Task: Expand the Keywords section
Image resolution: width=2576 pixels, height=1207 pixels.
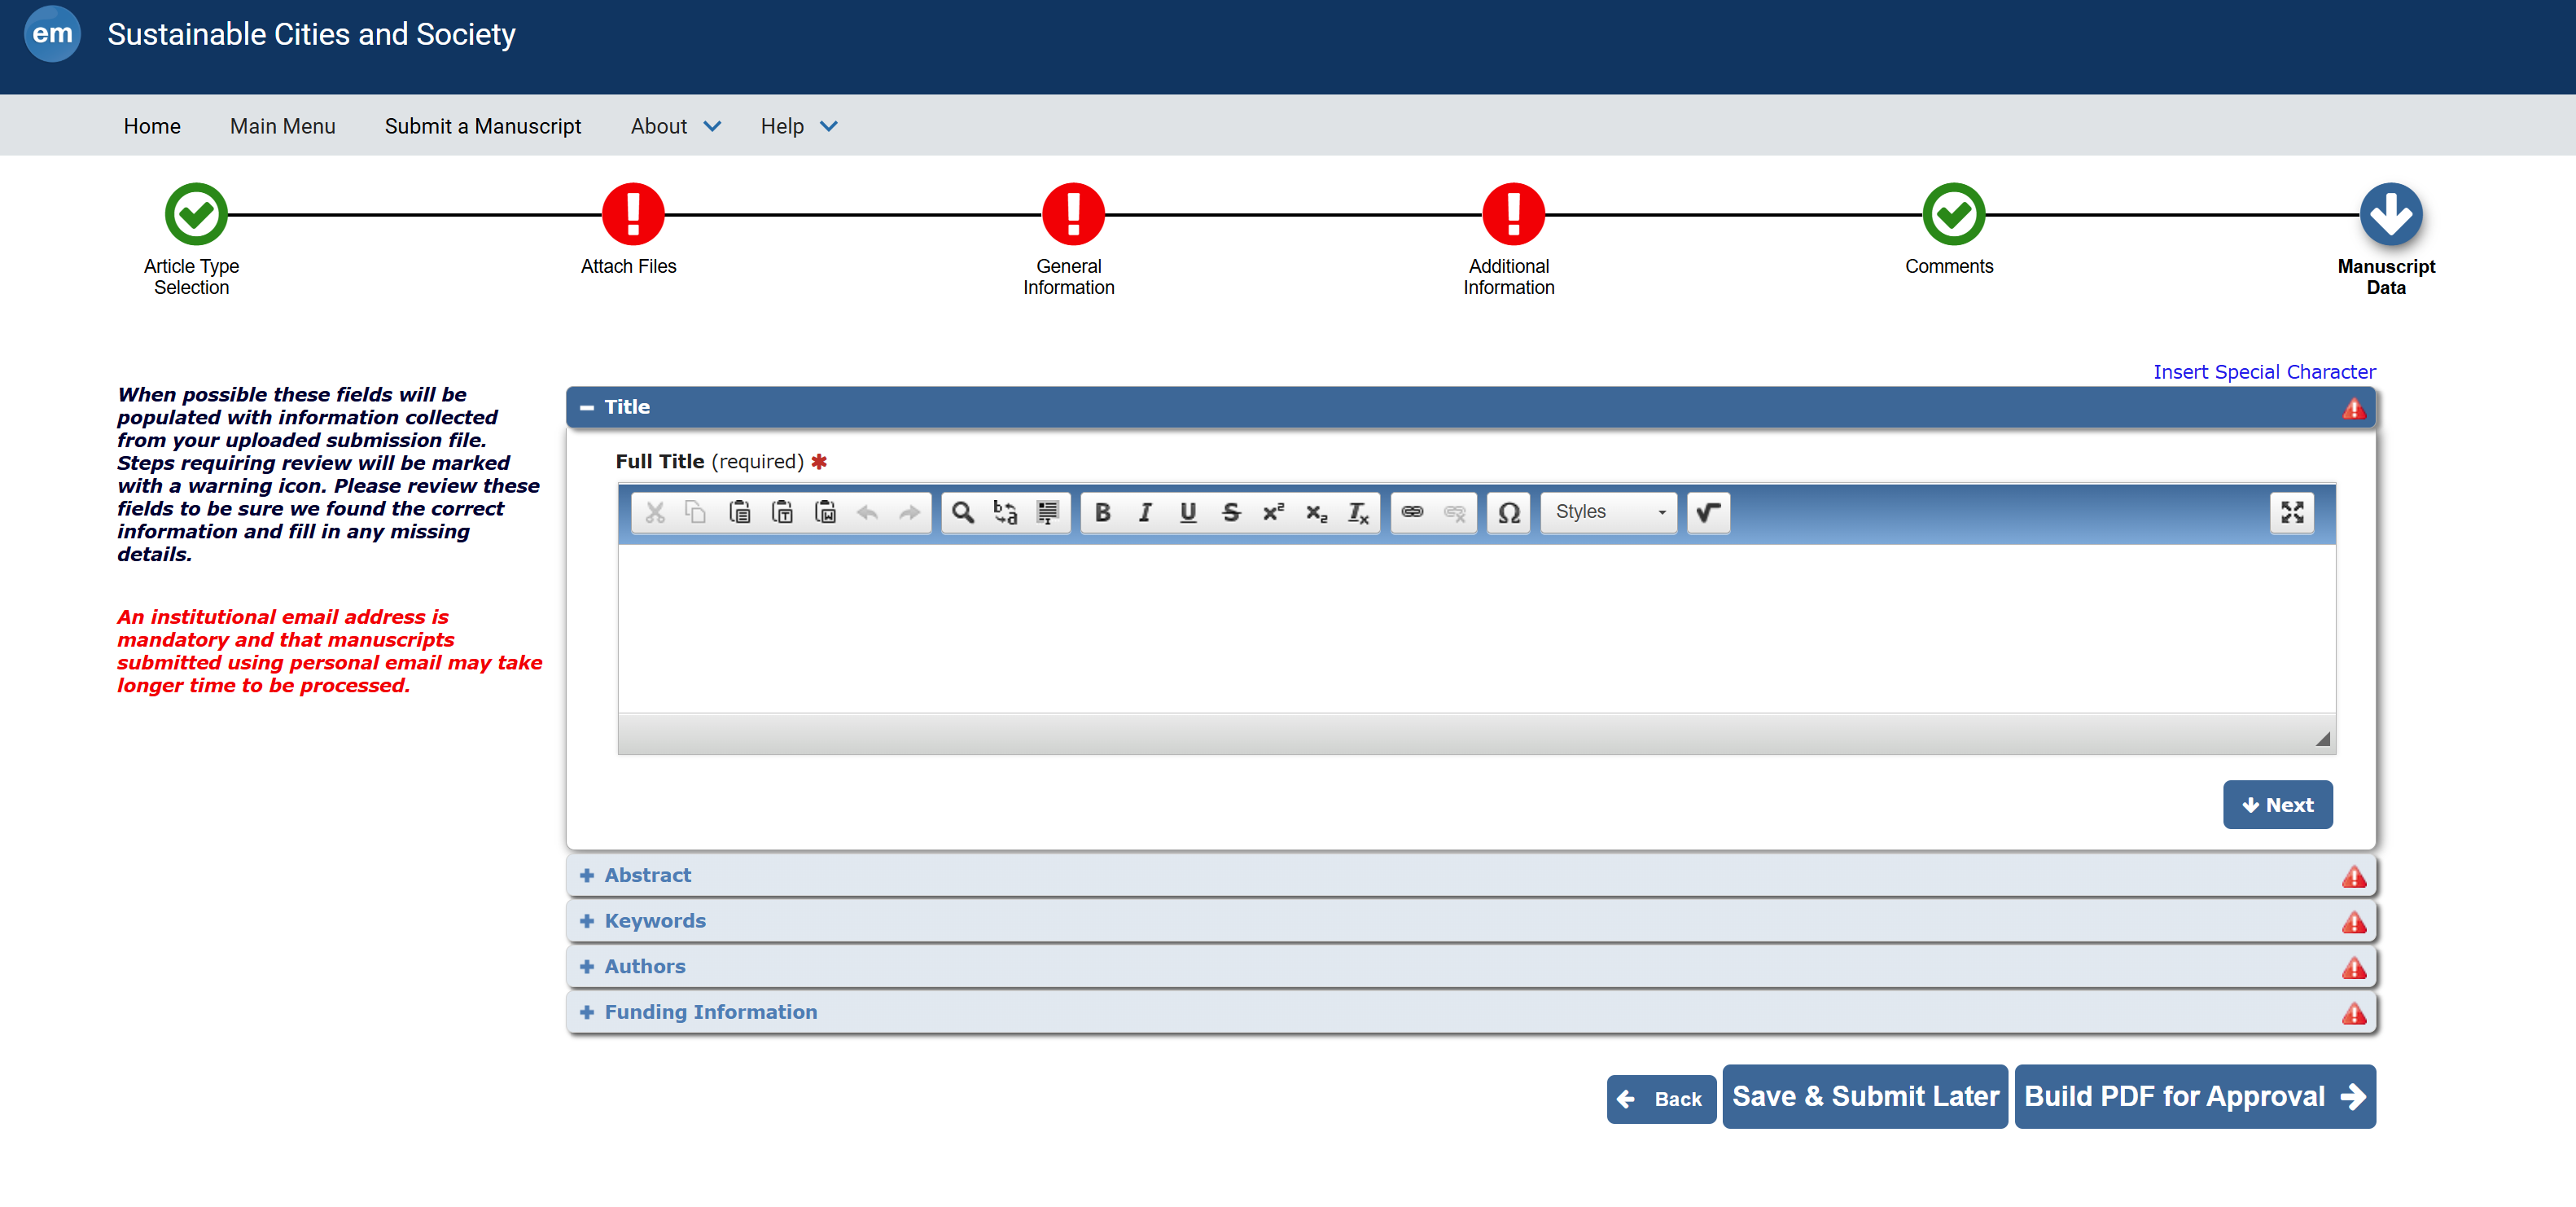Action: (654, 921)
